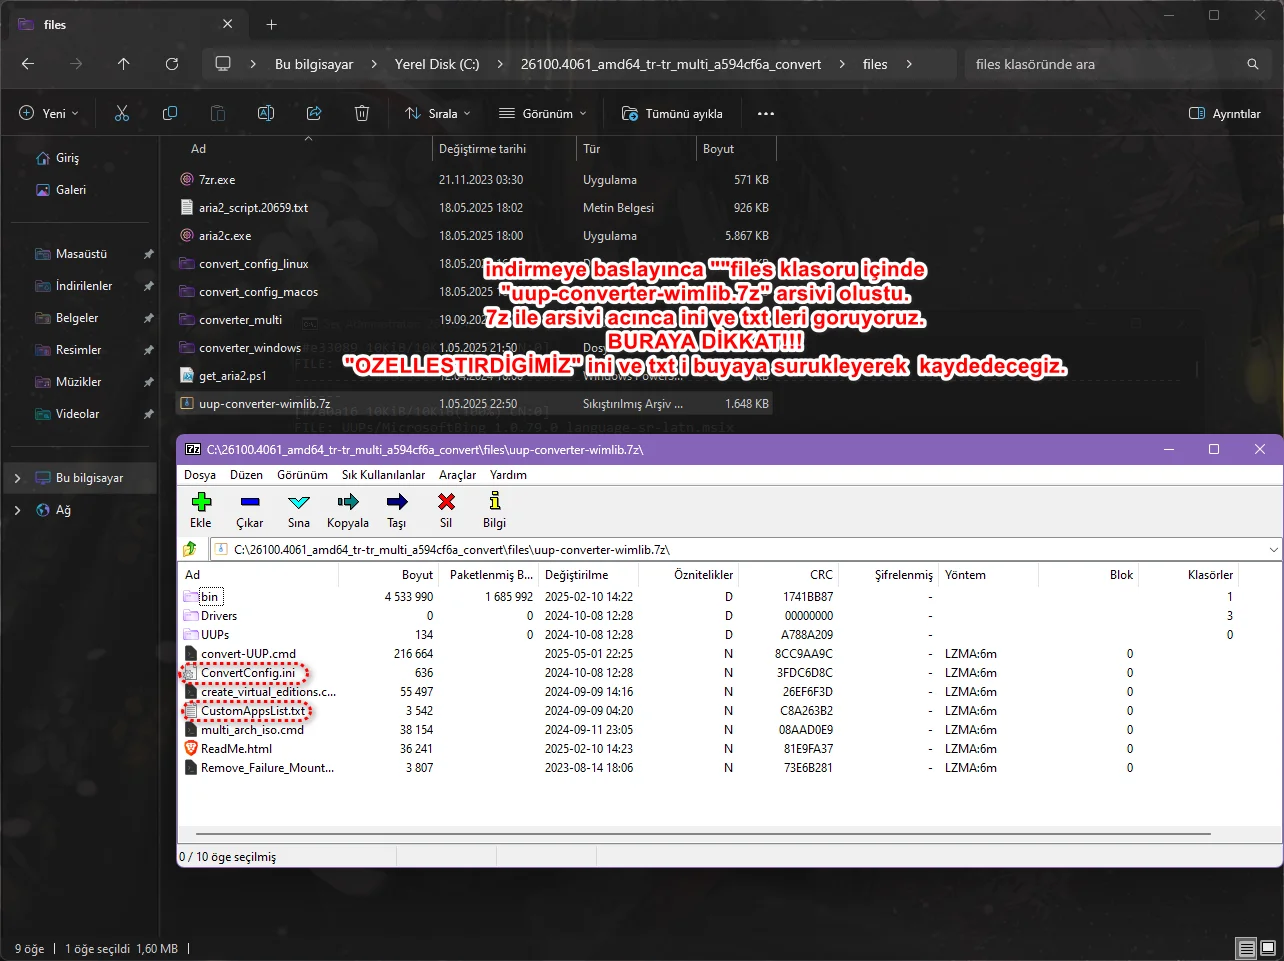Image resolution: width=1284 pixels, height=961 pixels.
Task: Expand the Ağ network tree node
Action: [17, 510]
